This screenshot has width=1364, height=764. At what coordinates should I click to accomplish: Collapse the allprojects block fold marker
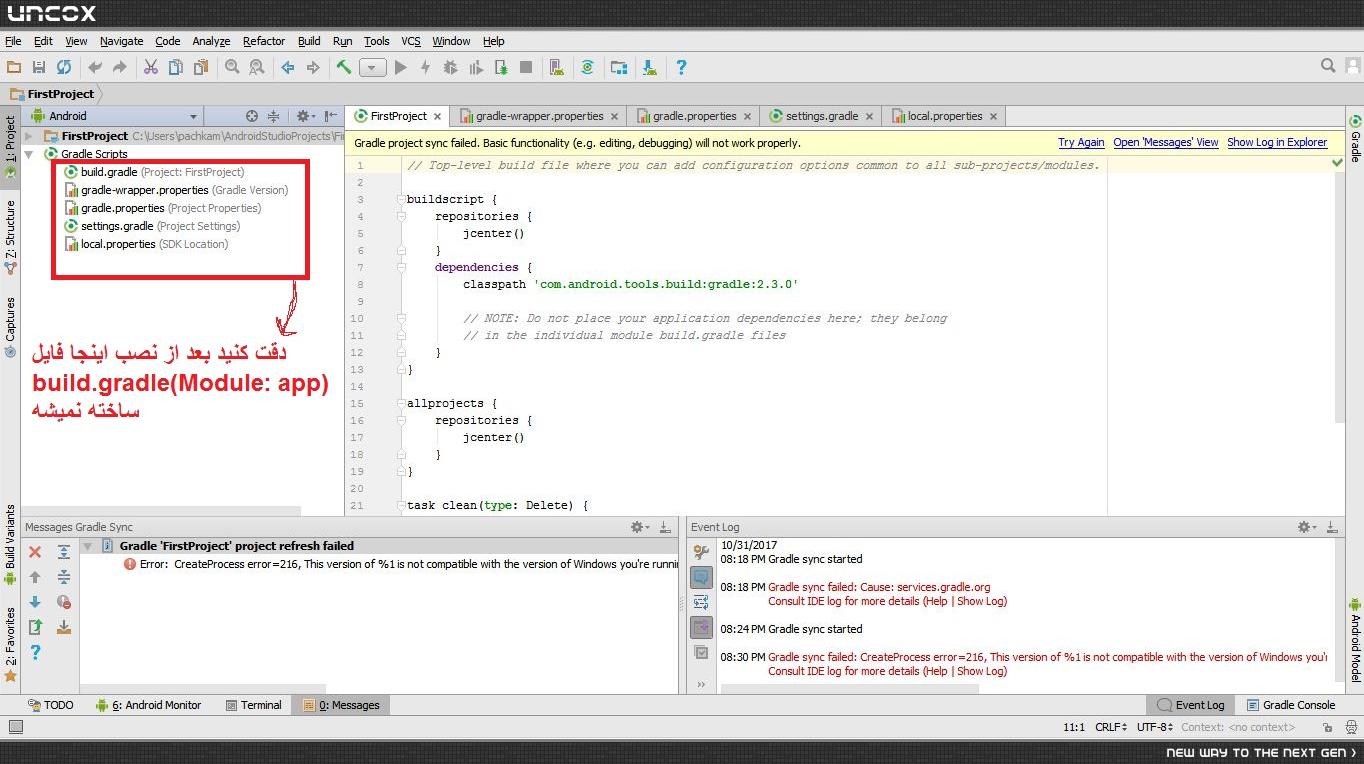click(400, 404)
